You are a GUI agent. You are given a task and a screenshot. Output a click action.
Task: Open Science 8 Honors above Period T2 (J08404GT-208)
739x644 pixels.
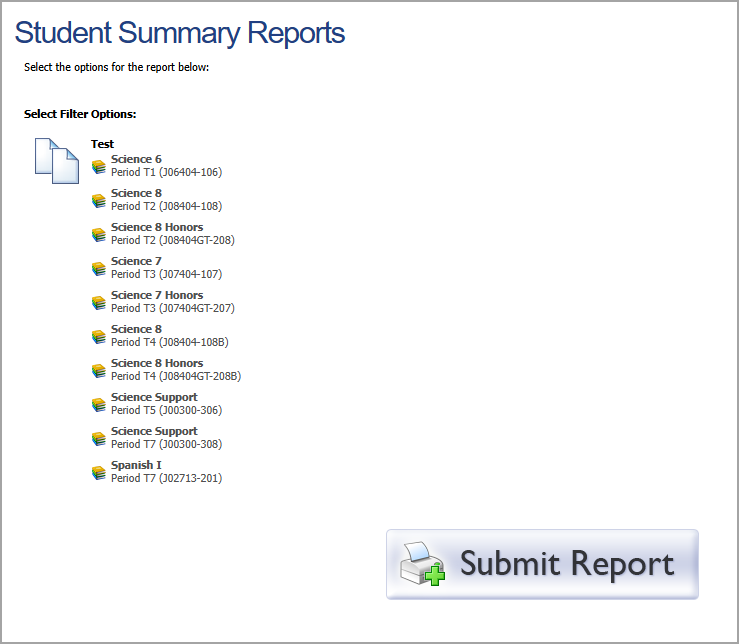pyautogui.click(x=157, y=227)
